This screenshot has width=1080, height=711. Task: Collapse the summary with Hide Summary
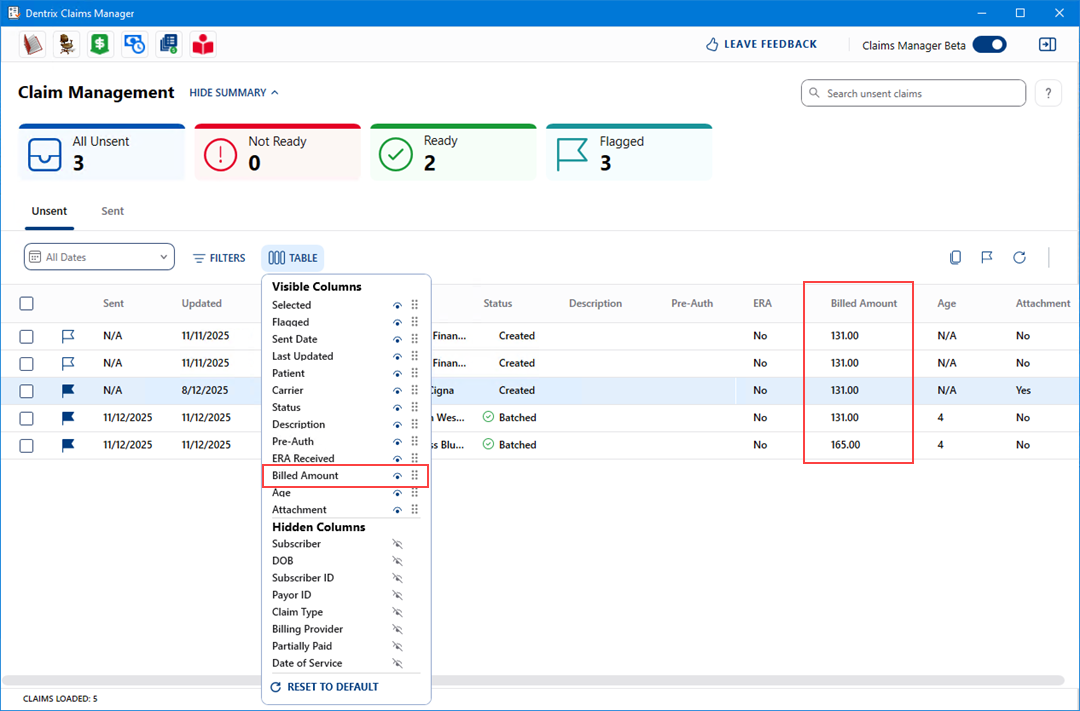234,93
